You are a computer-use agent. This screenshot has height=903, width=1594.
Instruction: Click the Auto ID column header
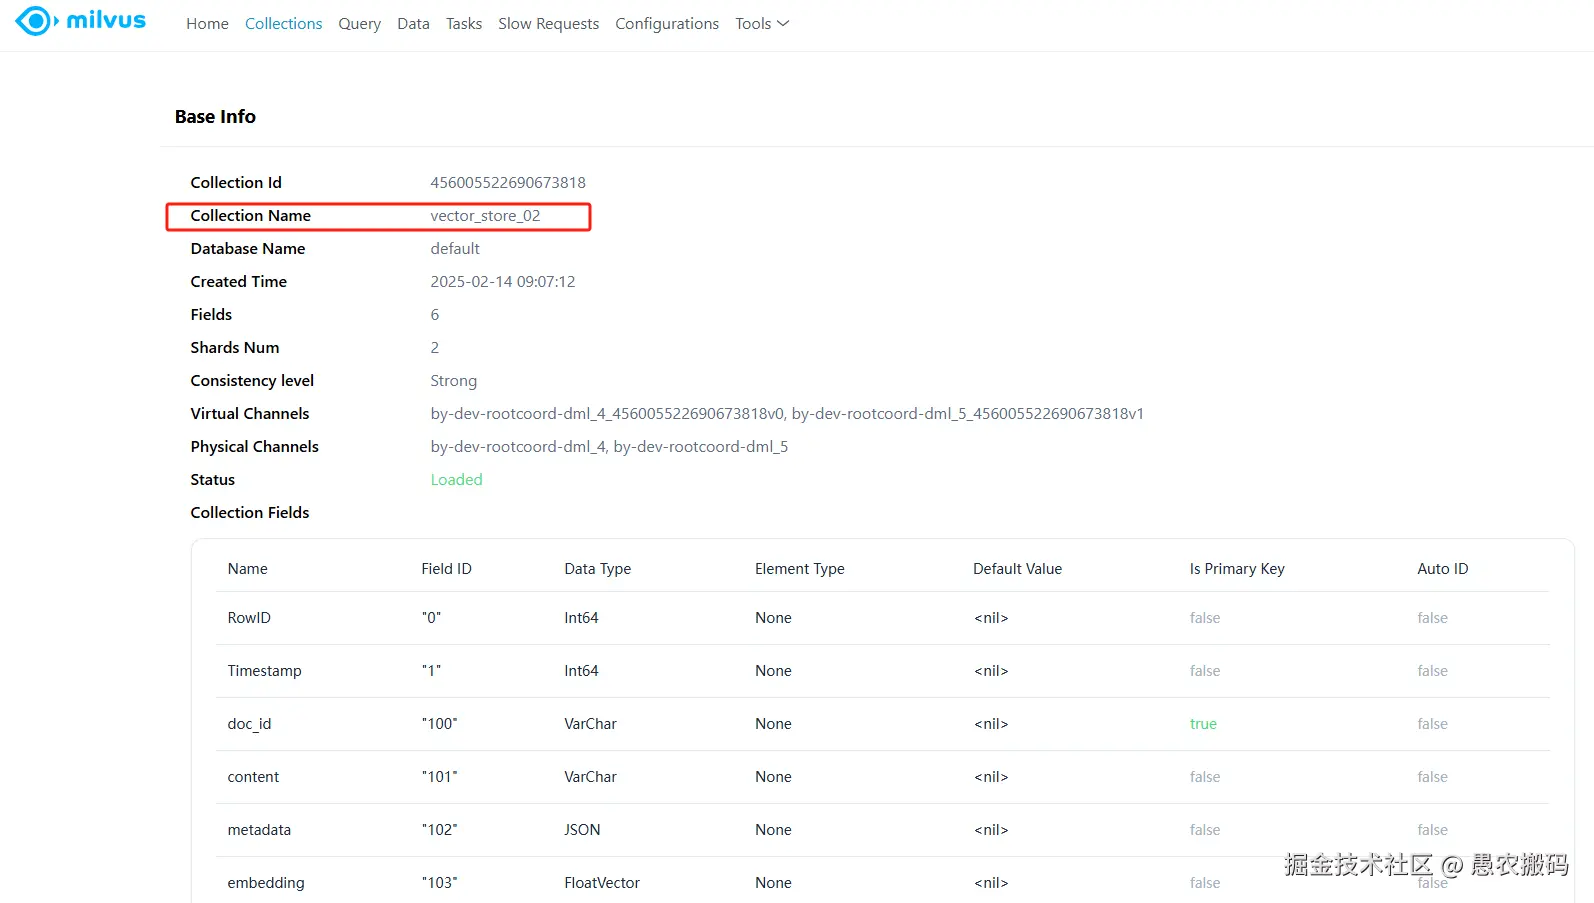(x=1442, y=568)
